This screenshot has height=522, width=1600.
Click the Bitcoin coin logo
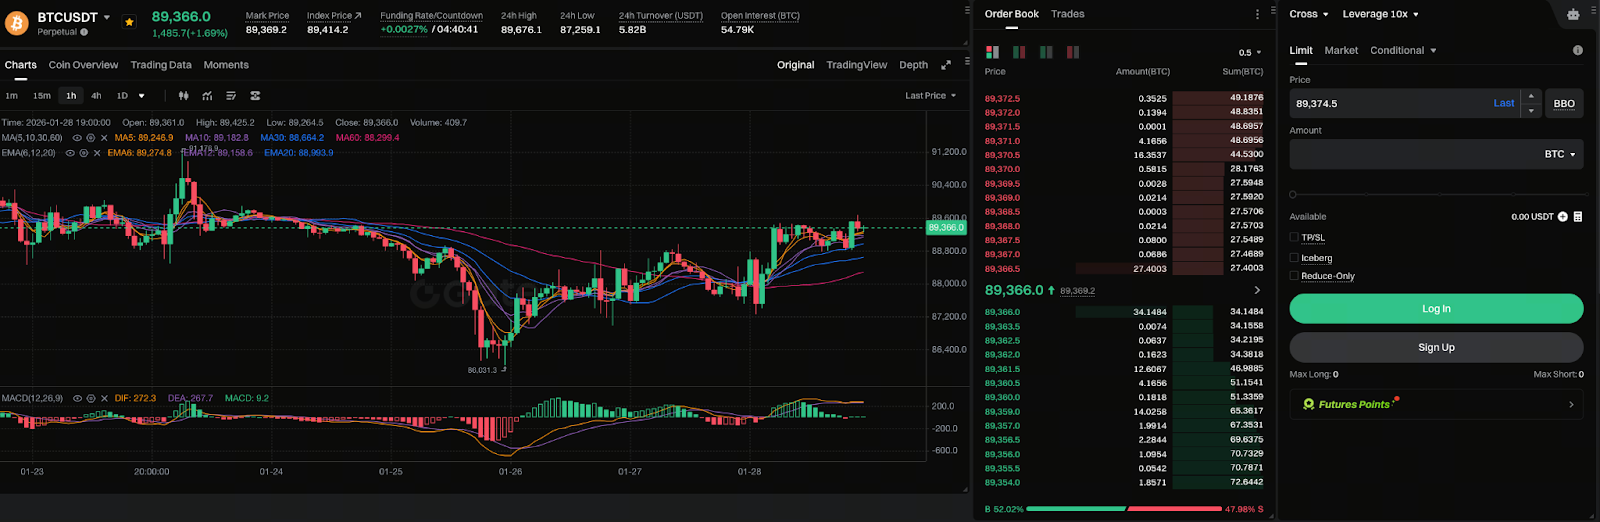tap(17, 22)
